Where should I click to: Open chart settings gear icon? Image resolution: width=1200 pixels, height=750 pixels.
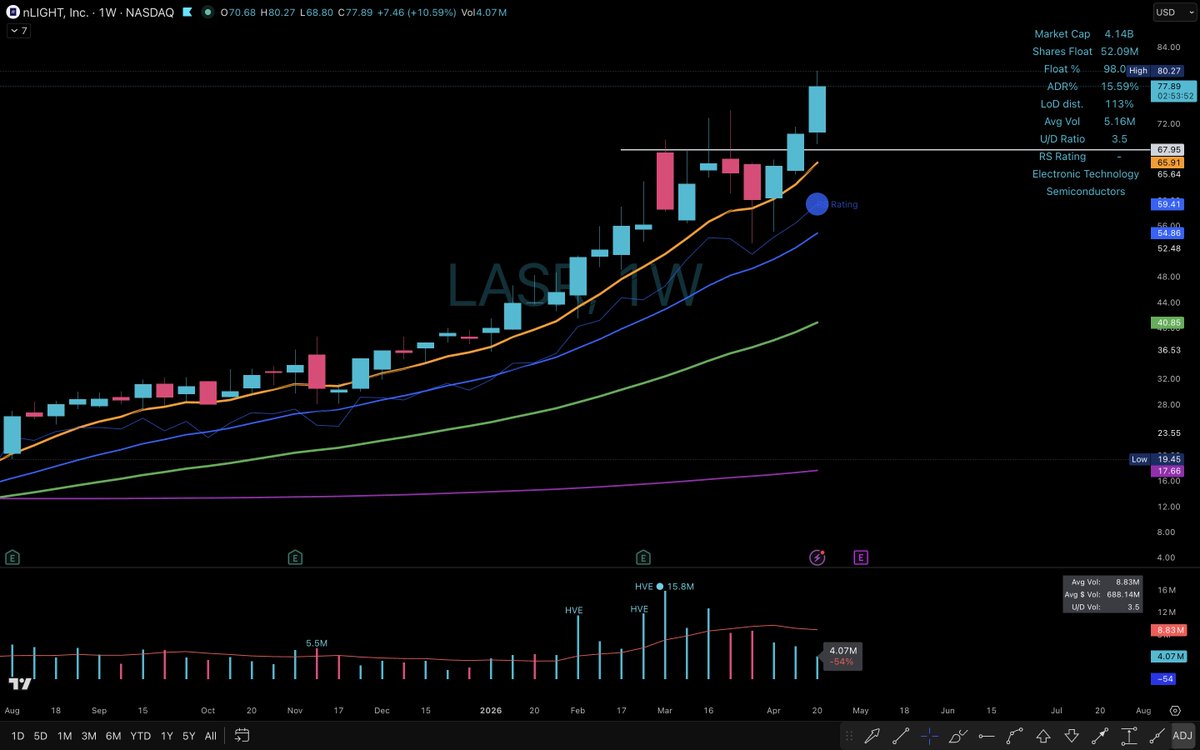[x=1175, y=709]
